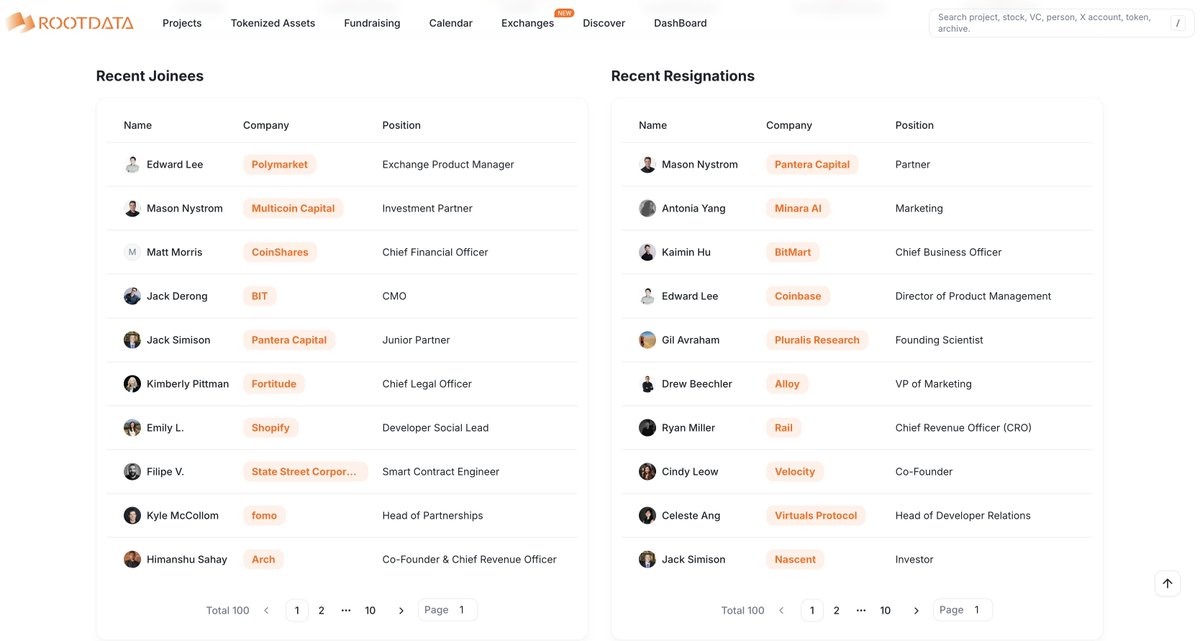This screenshot has width=1200, height=641.
Task: Click Mason Nystrom's avatar in Recent Joinees
Action: 132,209
